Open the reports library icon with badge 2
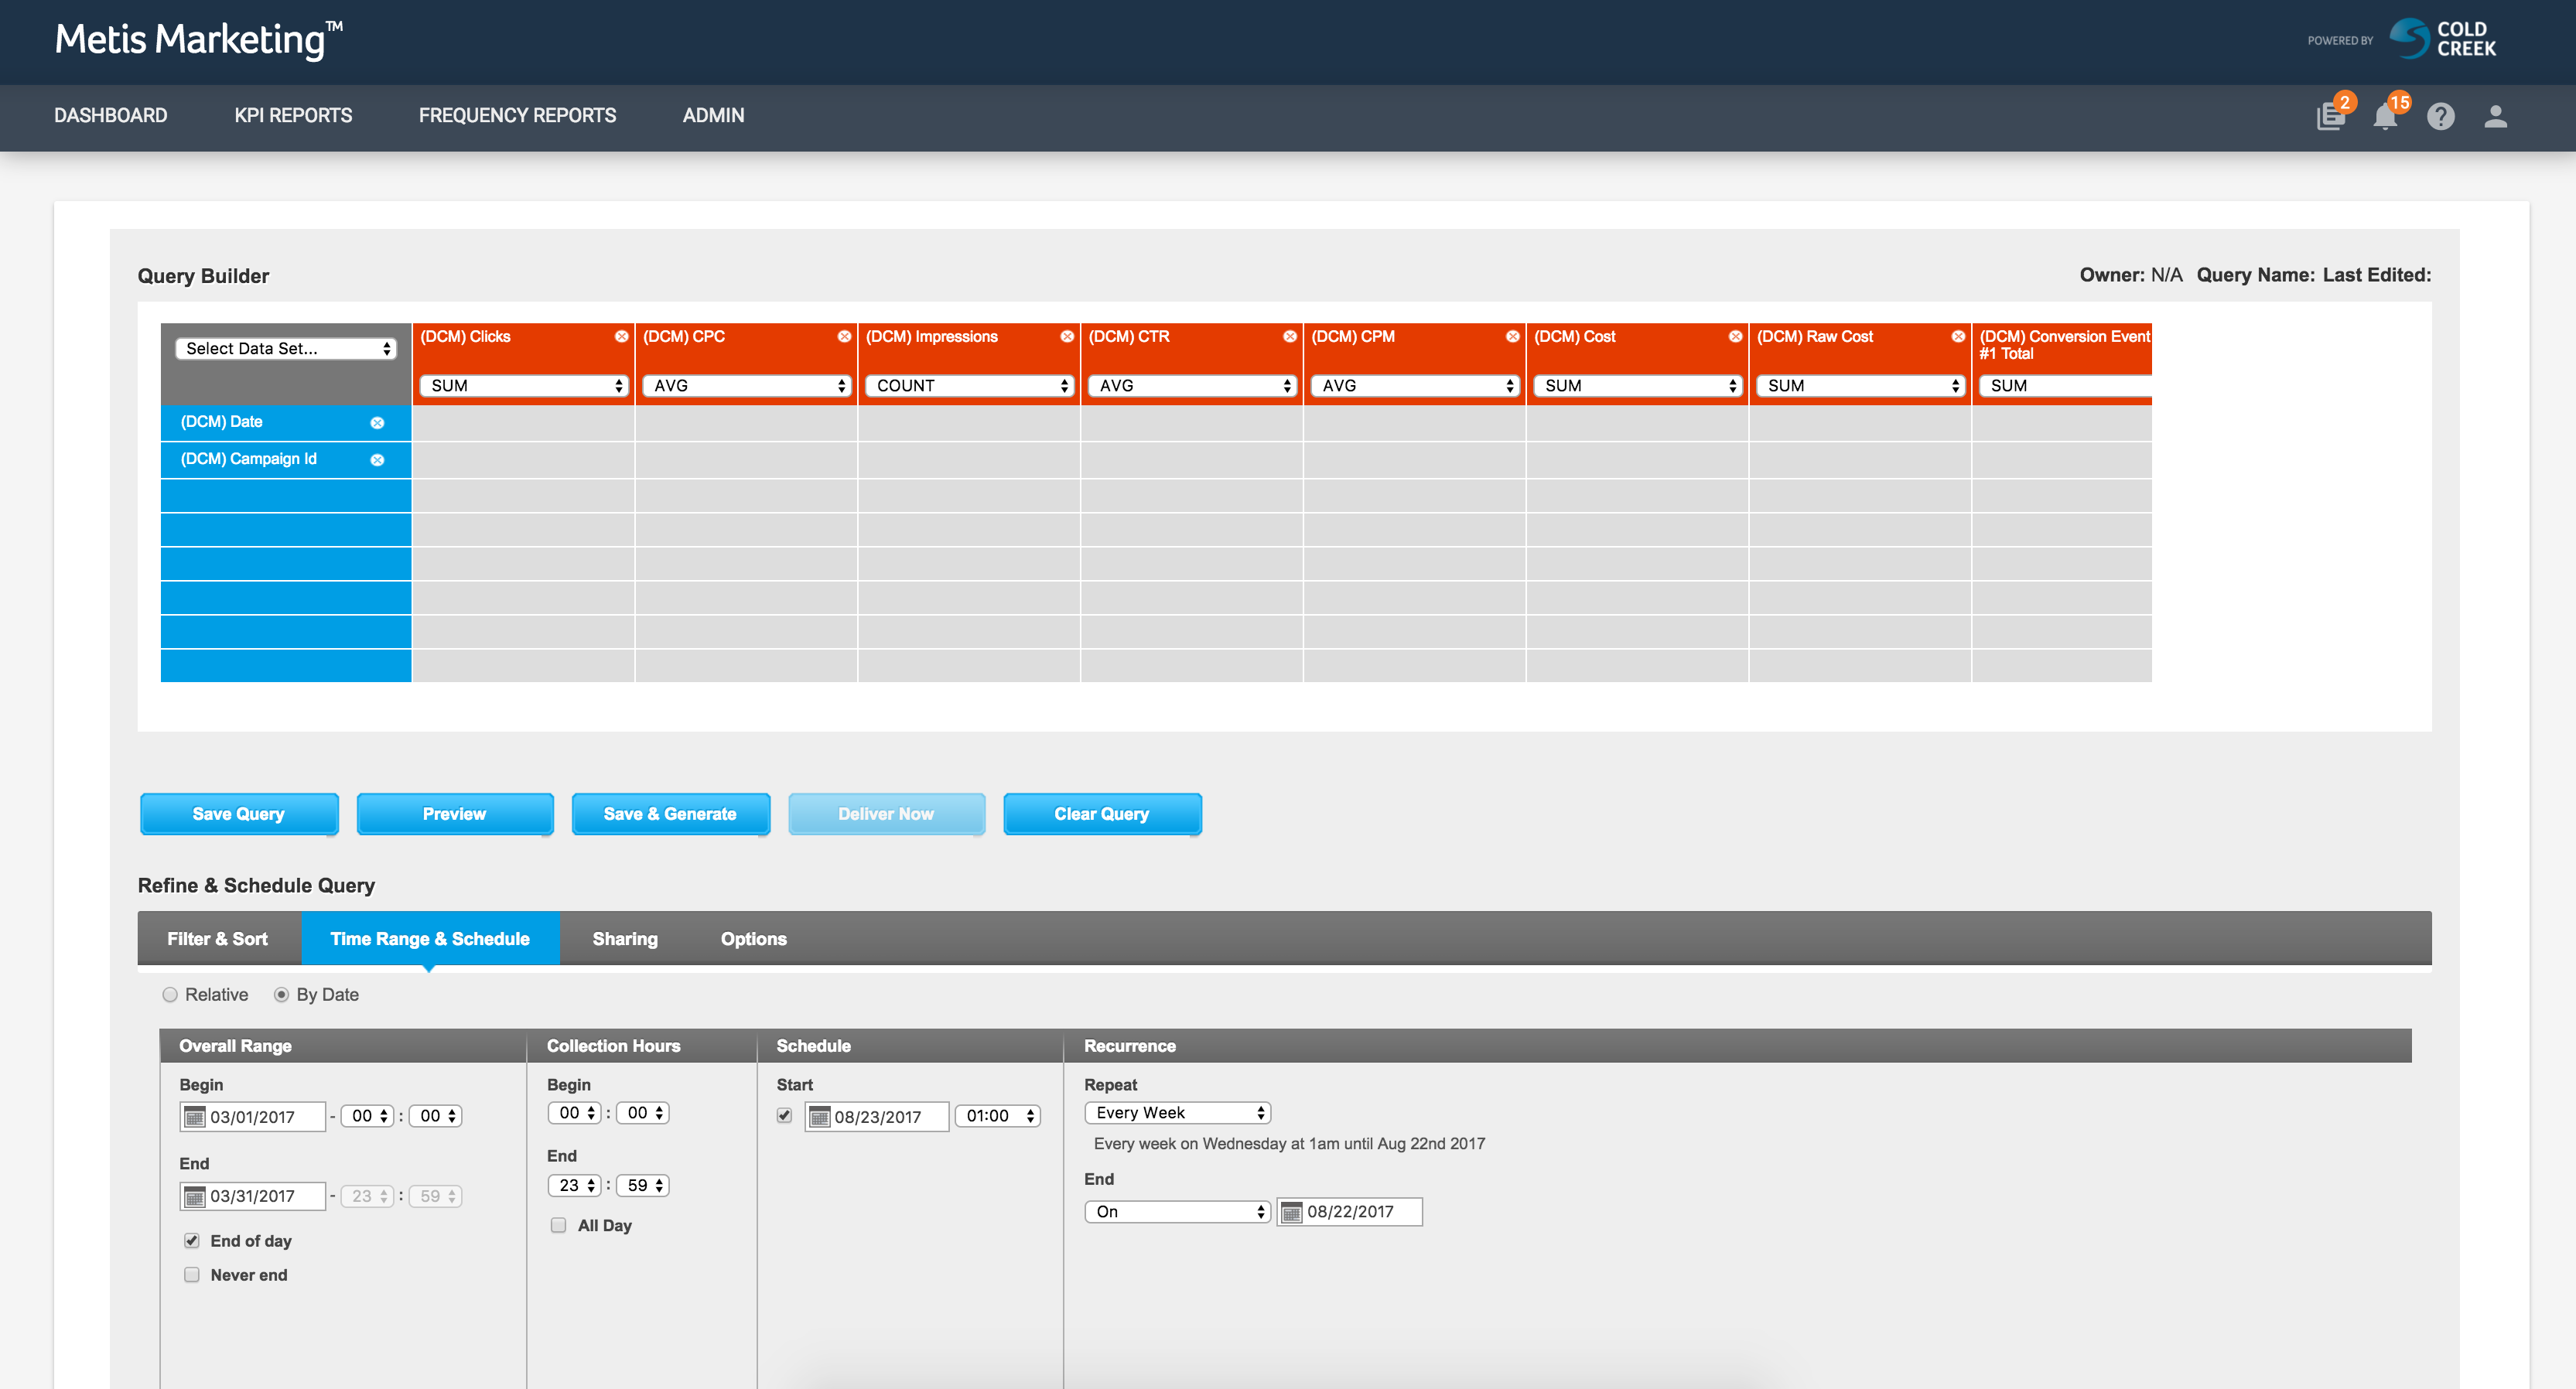The width and height of the screenshot is (2576, 1389). [x=2332, y=116]
